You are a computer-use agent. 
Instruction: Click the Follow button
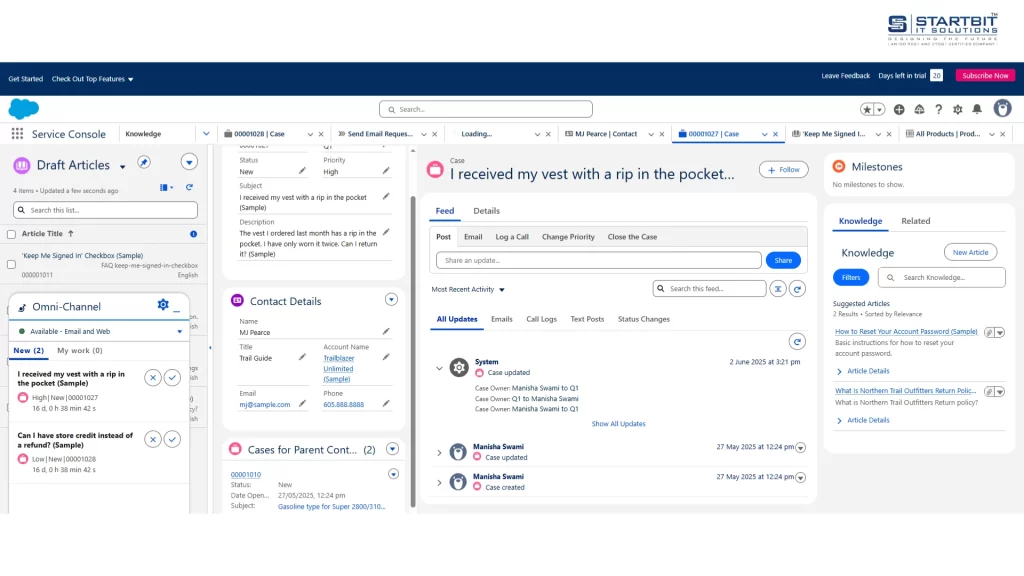point(784,170)
